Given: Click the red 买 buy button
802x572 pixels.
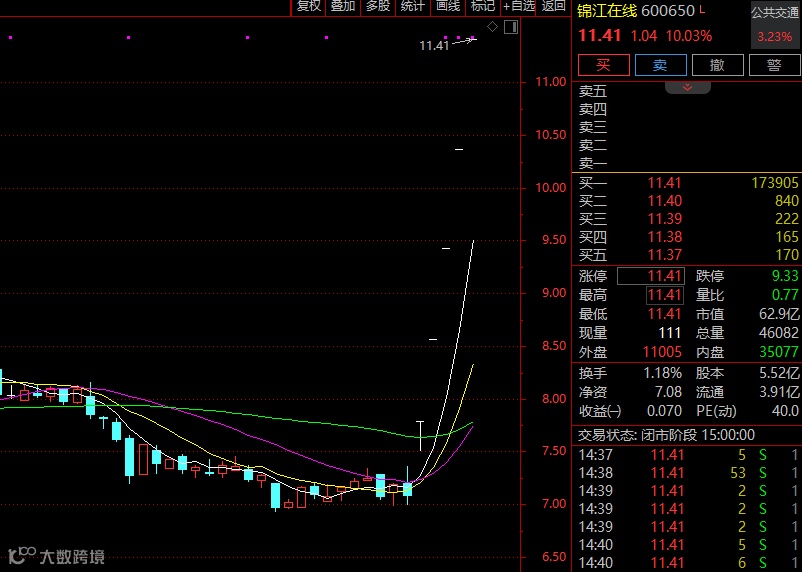Looking at the screenshot, I should click(x=604, y=65).
